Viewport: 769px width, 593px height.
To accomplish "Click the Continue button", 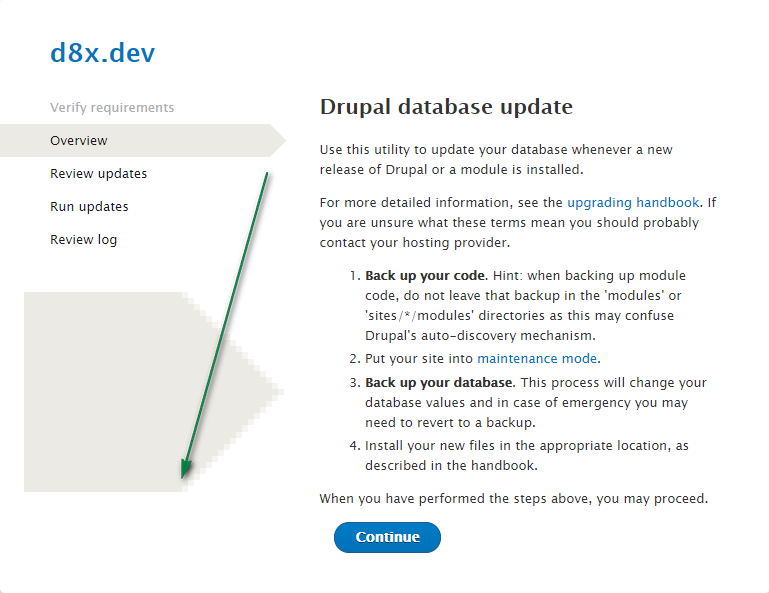I will pos(387,537).
